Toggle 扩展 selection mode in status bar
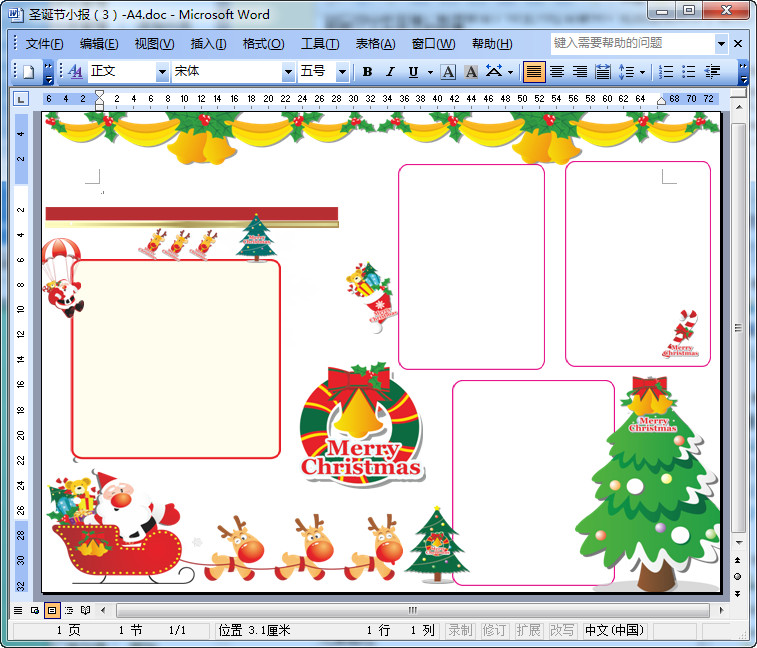Viewport: 757px width, 648px height. 528,630
